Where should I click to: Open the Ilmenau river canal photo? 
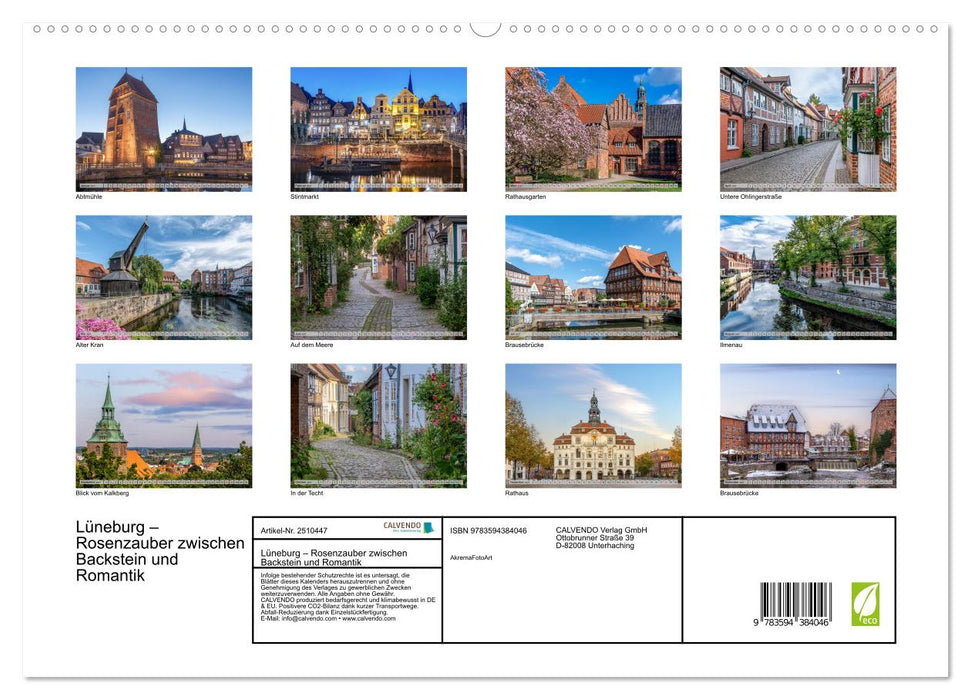pyautogui.click(x=808, y=278)
